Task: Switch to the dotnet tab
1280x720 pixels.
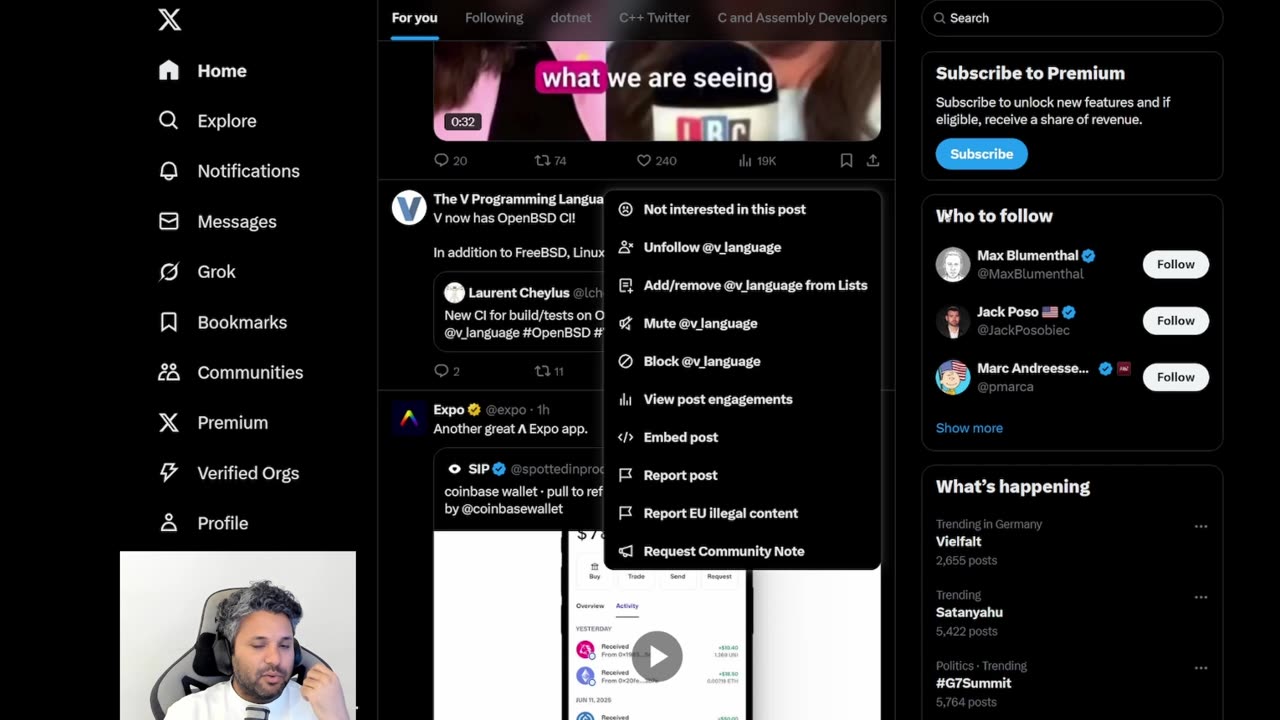Action: pos(571,18)
